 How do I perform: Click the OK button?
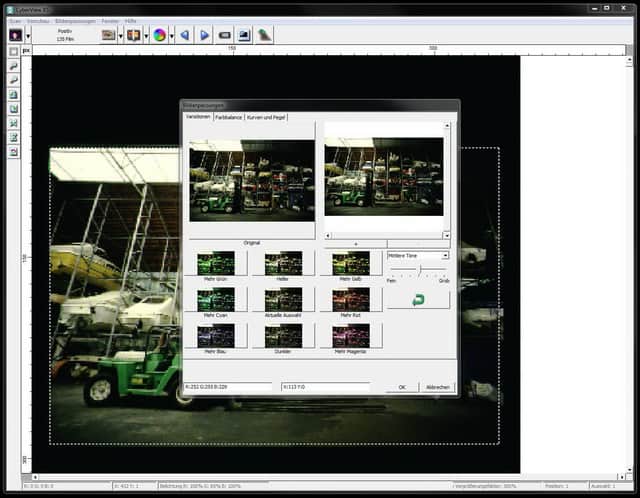point(401,387)
